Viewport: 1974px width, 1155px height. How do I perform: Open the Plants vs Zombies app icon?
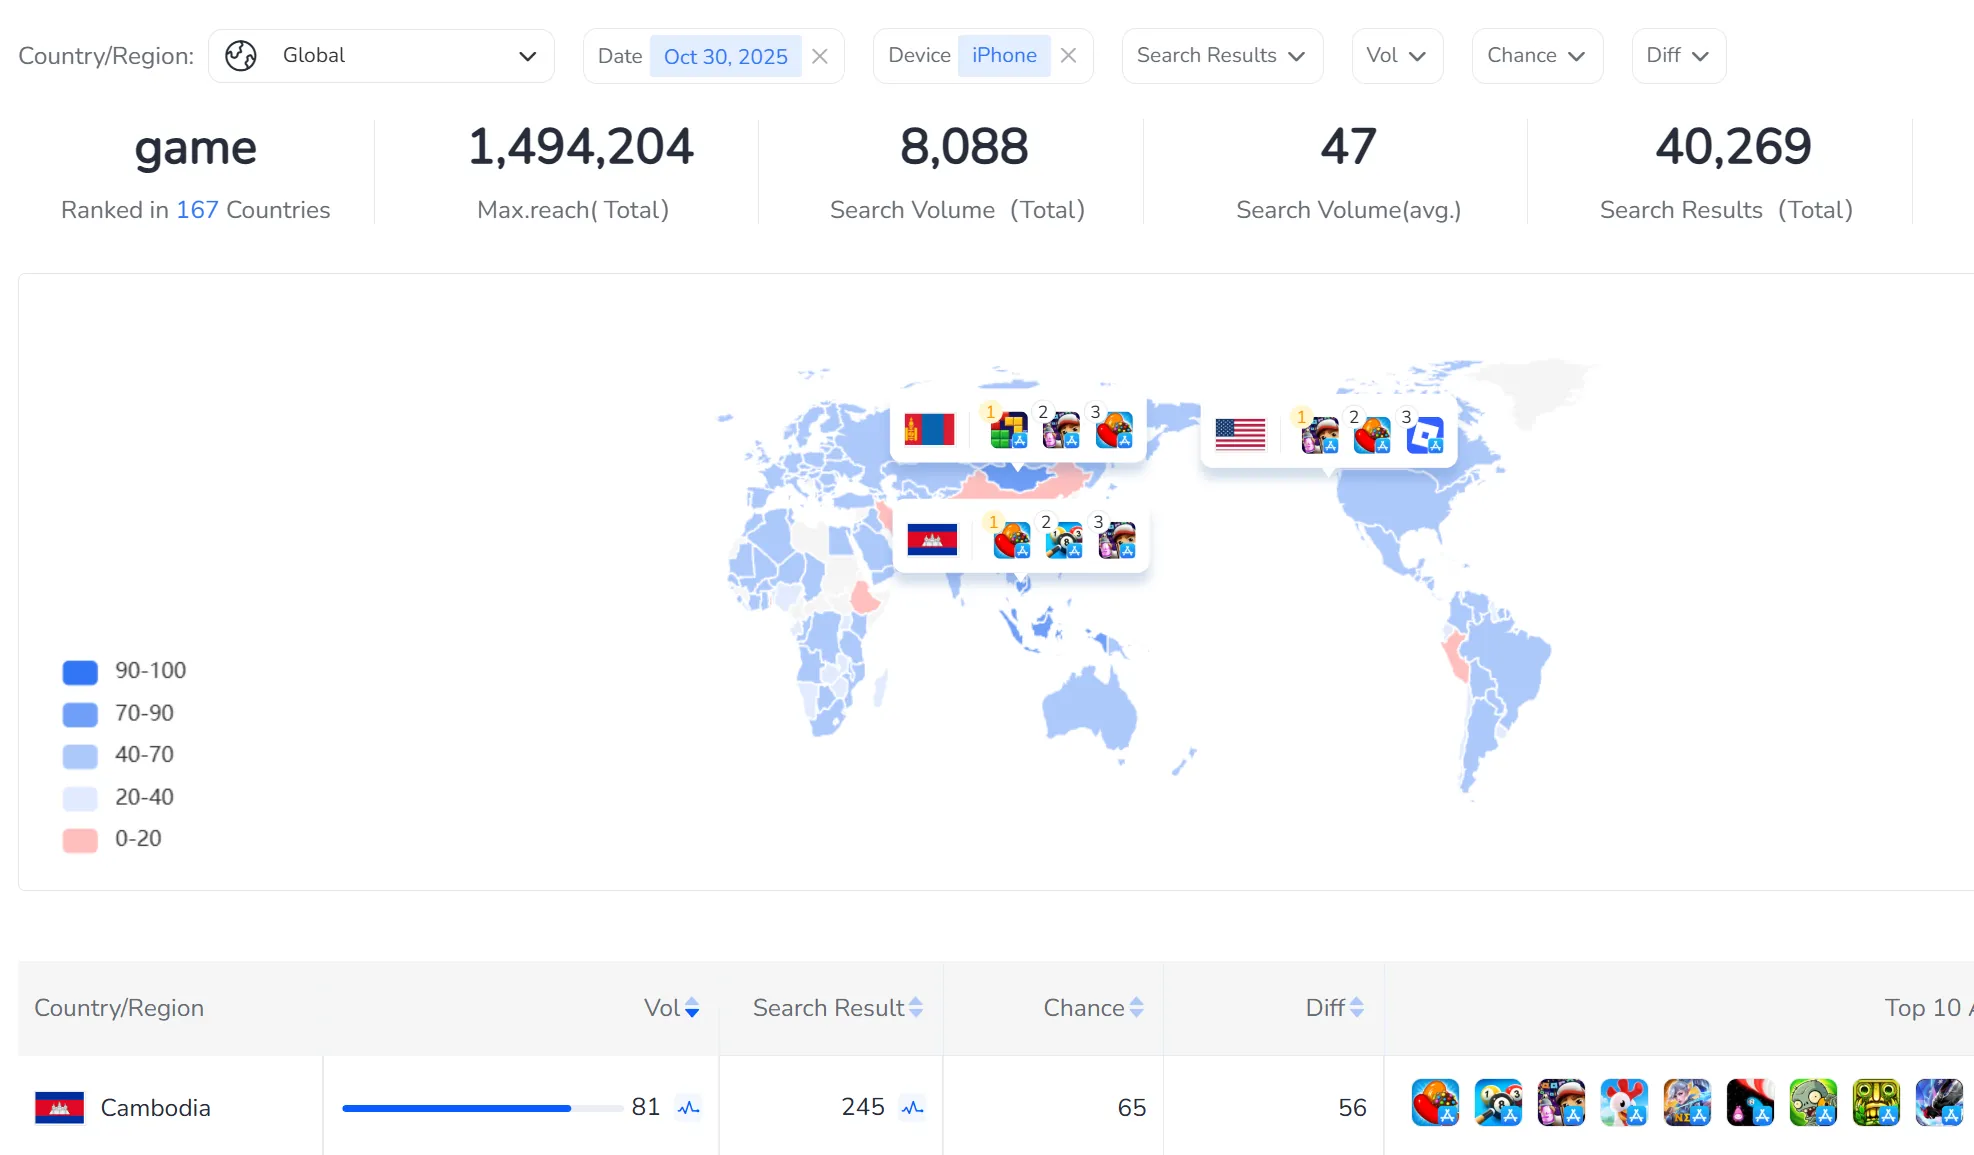coord(1813,1103)
